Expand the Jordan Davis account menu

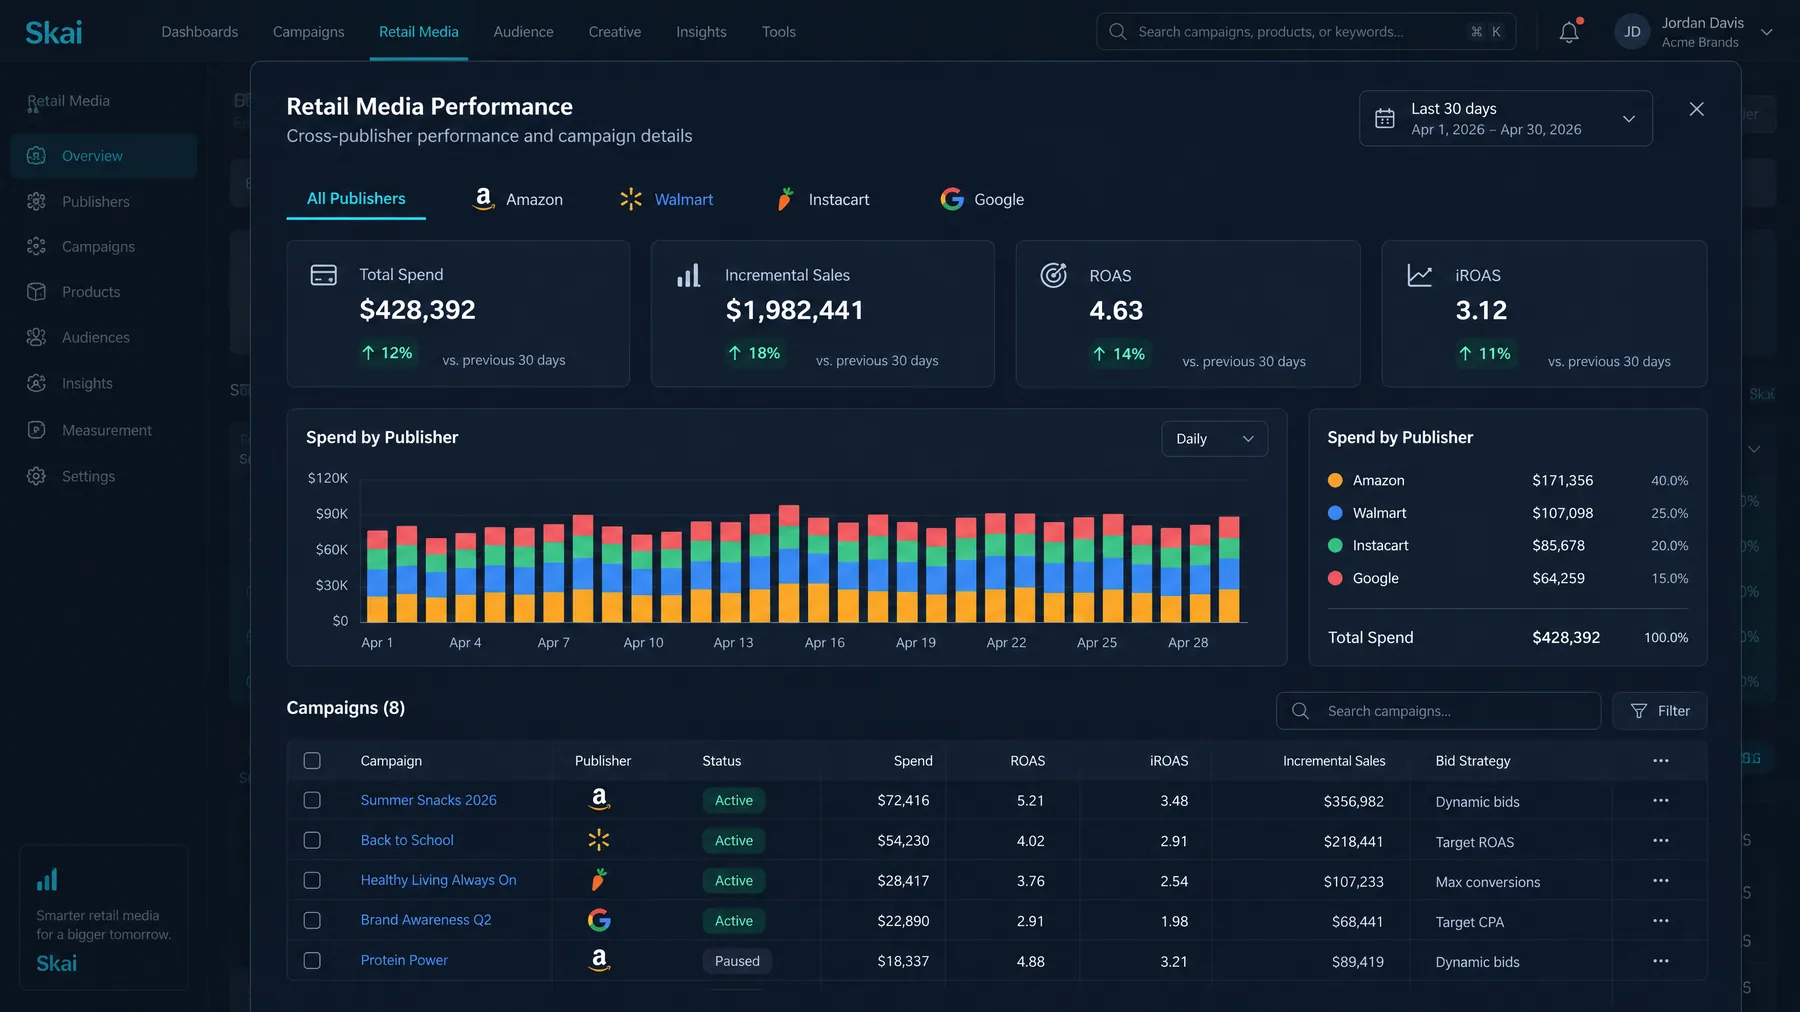coord(1767,32)
